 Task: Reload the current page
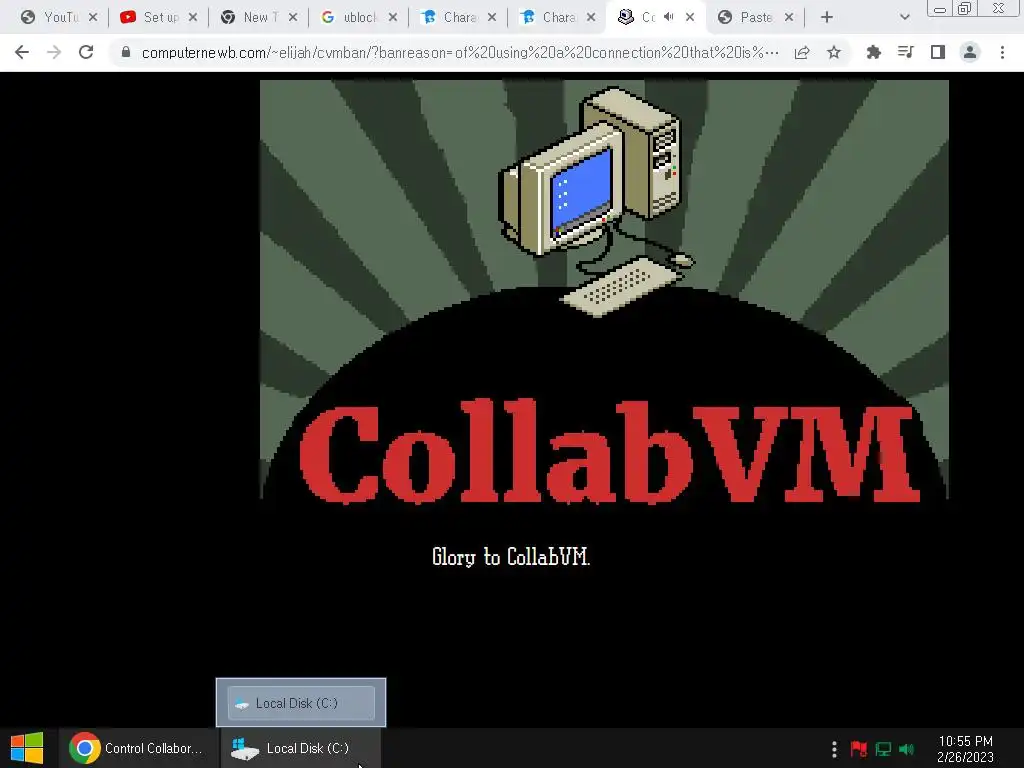[x=86, y=52]
